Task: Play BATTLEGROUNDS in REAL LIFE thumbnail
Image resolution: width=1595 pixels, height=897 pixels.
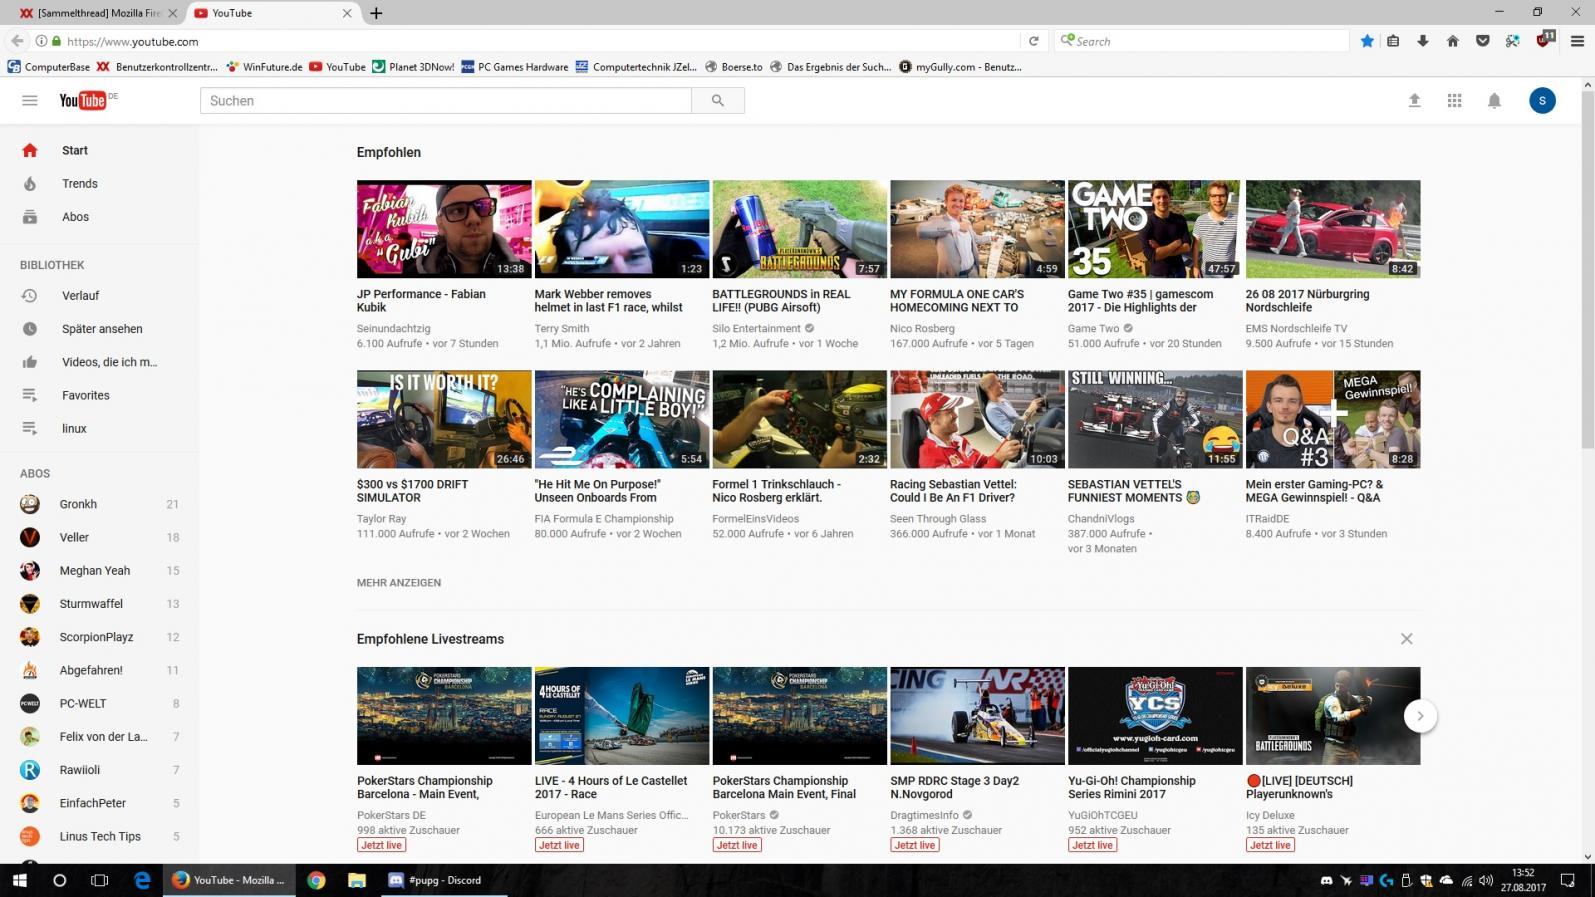Action: click(x=799, y=229)
